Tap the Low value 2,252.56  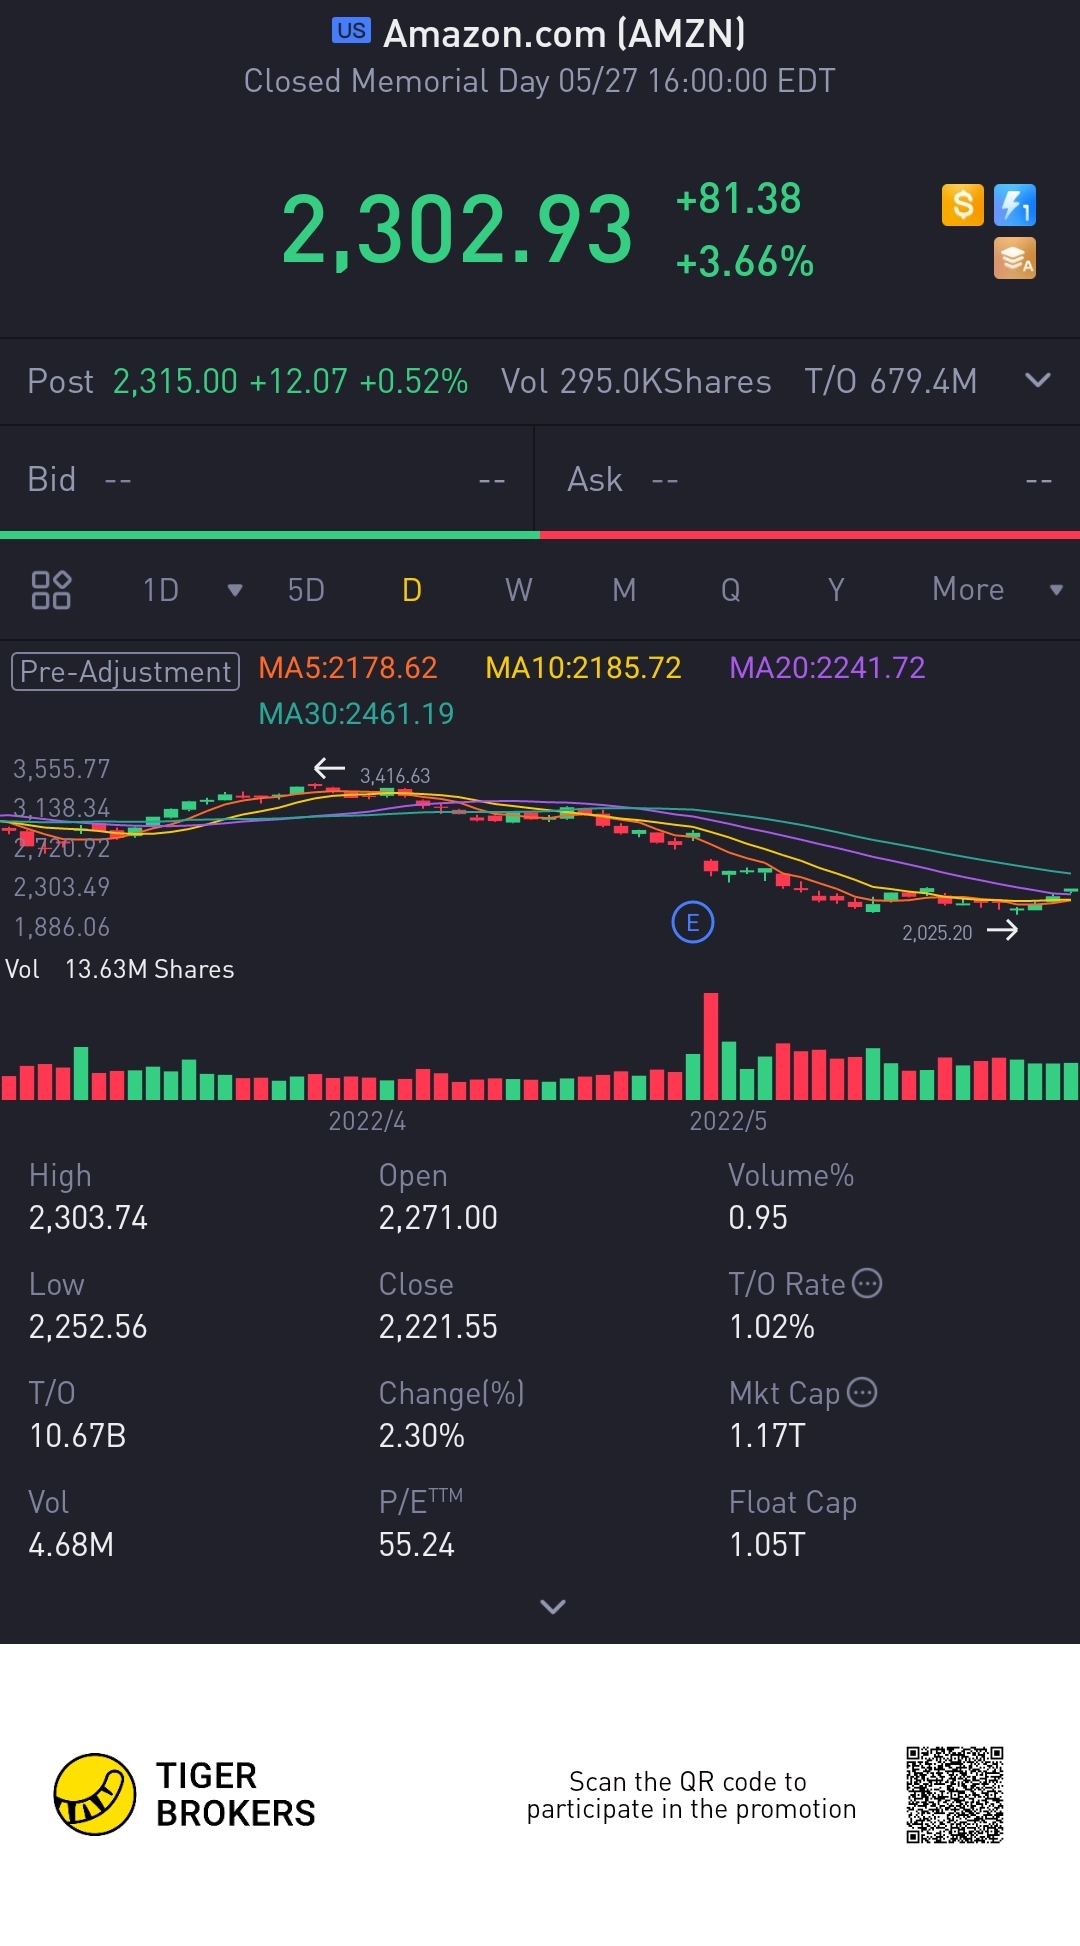88,1327
